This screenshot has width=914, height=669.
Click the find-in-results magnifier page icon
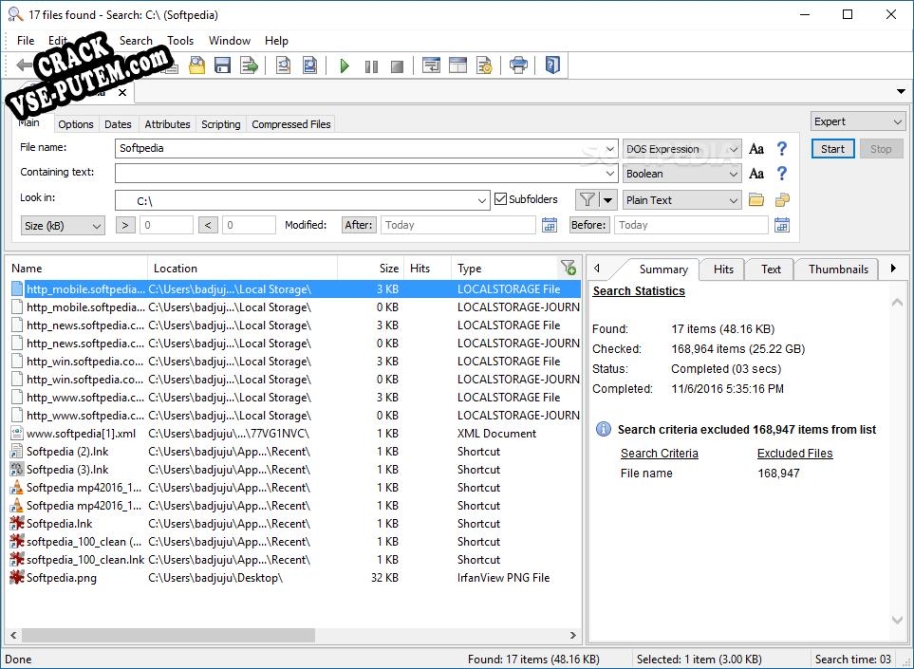click(283, 65)
